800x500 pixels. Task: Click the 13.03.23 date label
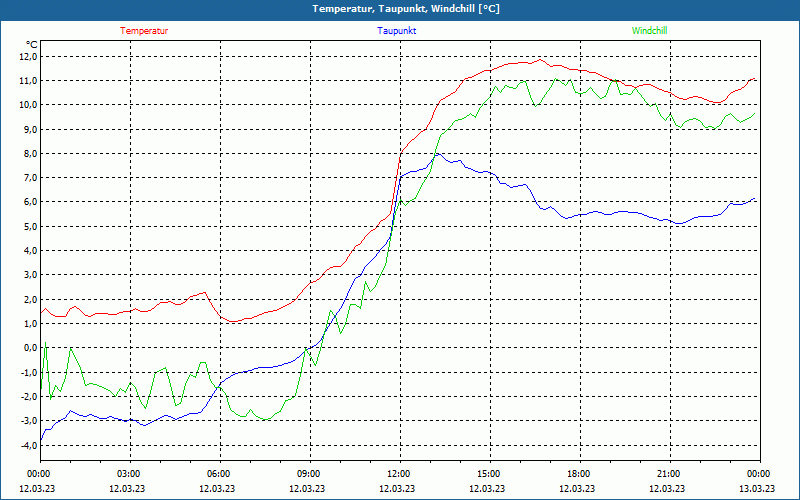757,488
